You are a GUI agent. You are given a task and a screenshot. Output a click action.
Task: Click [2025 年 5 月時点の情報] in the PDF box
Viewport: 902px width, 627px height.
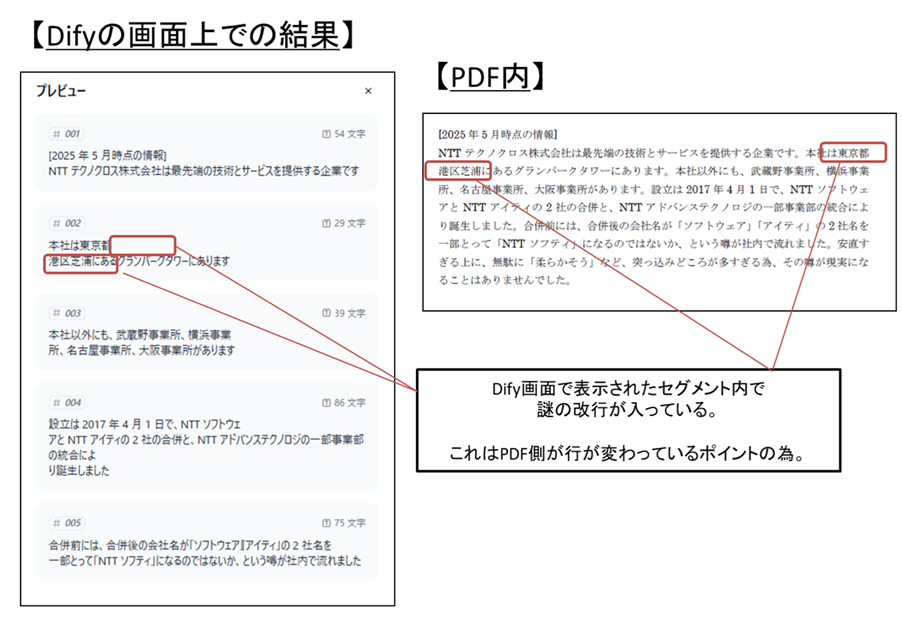pos(497,135)
